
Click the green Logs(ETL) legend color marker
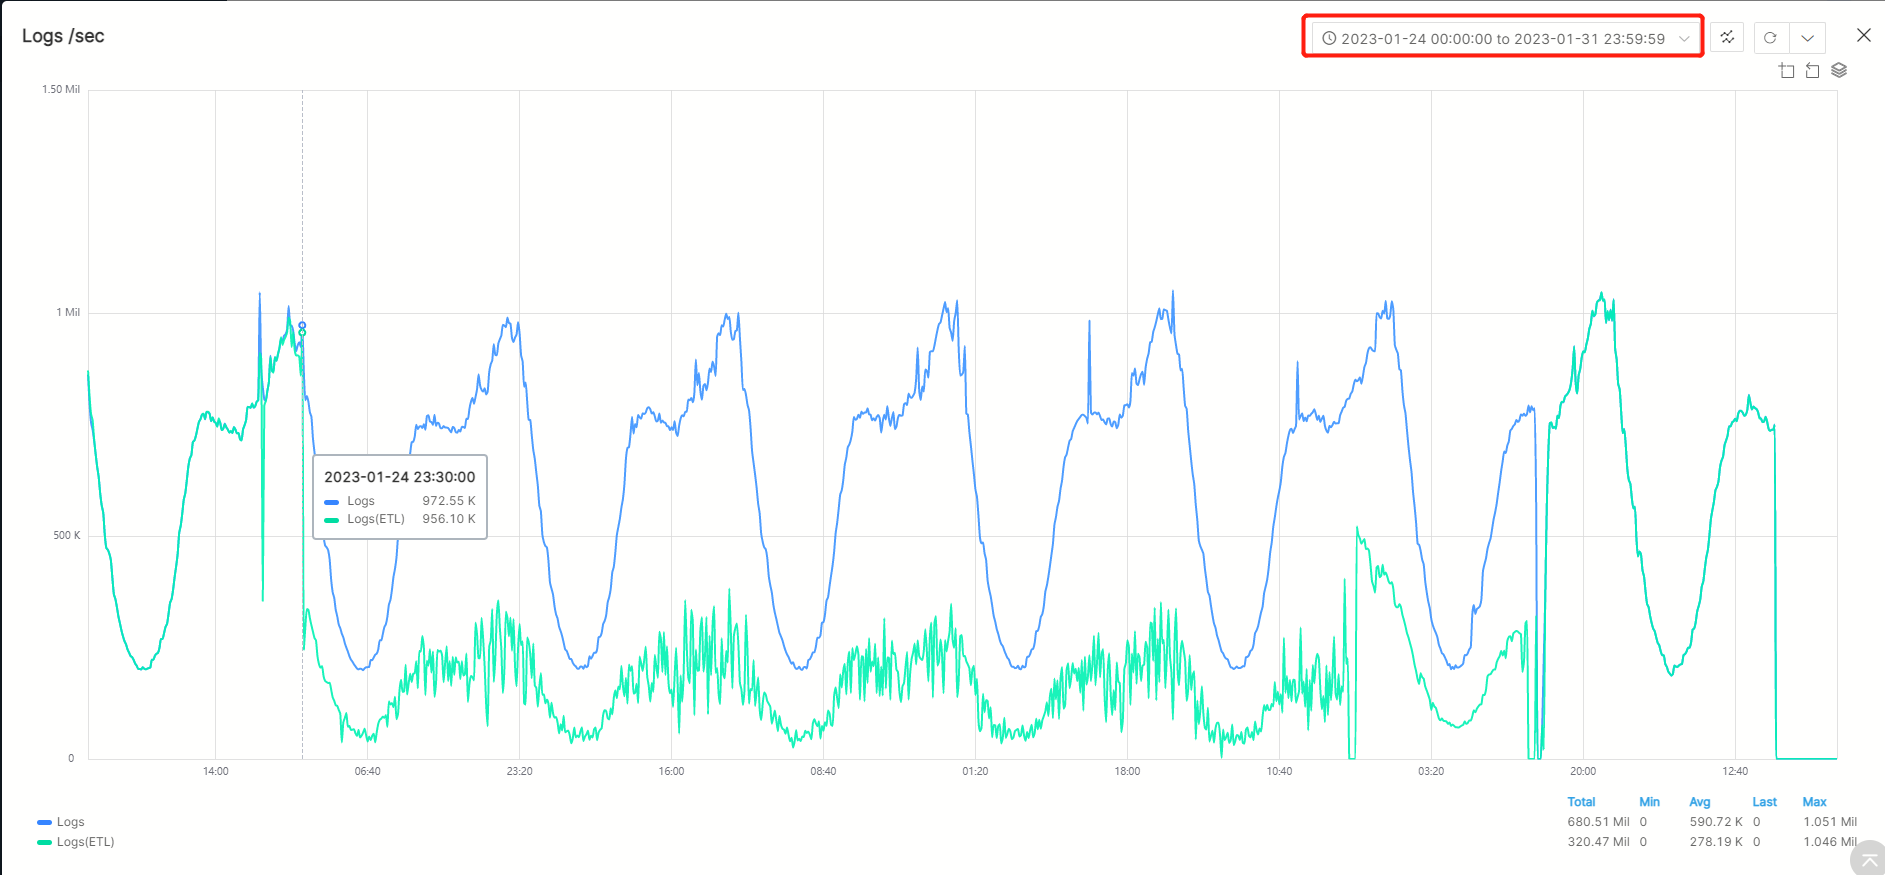click(44, 842)
